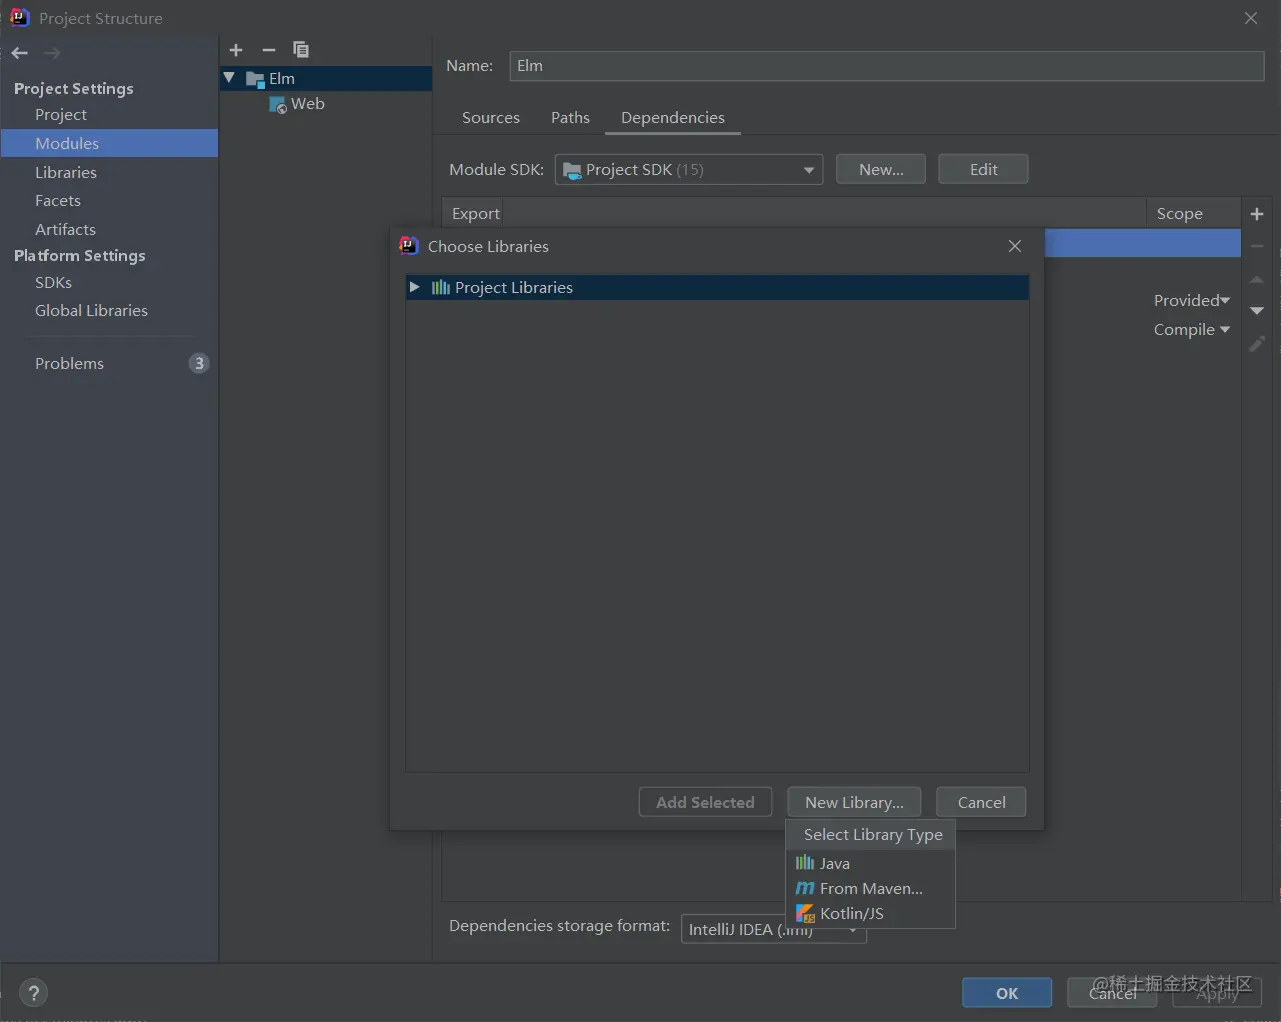Click OK in Project Structure window
This screenshot has width=1281, height=1022.
tap(1007, 993)
